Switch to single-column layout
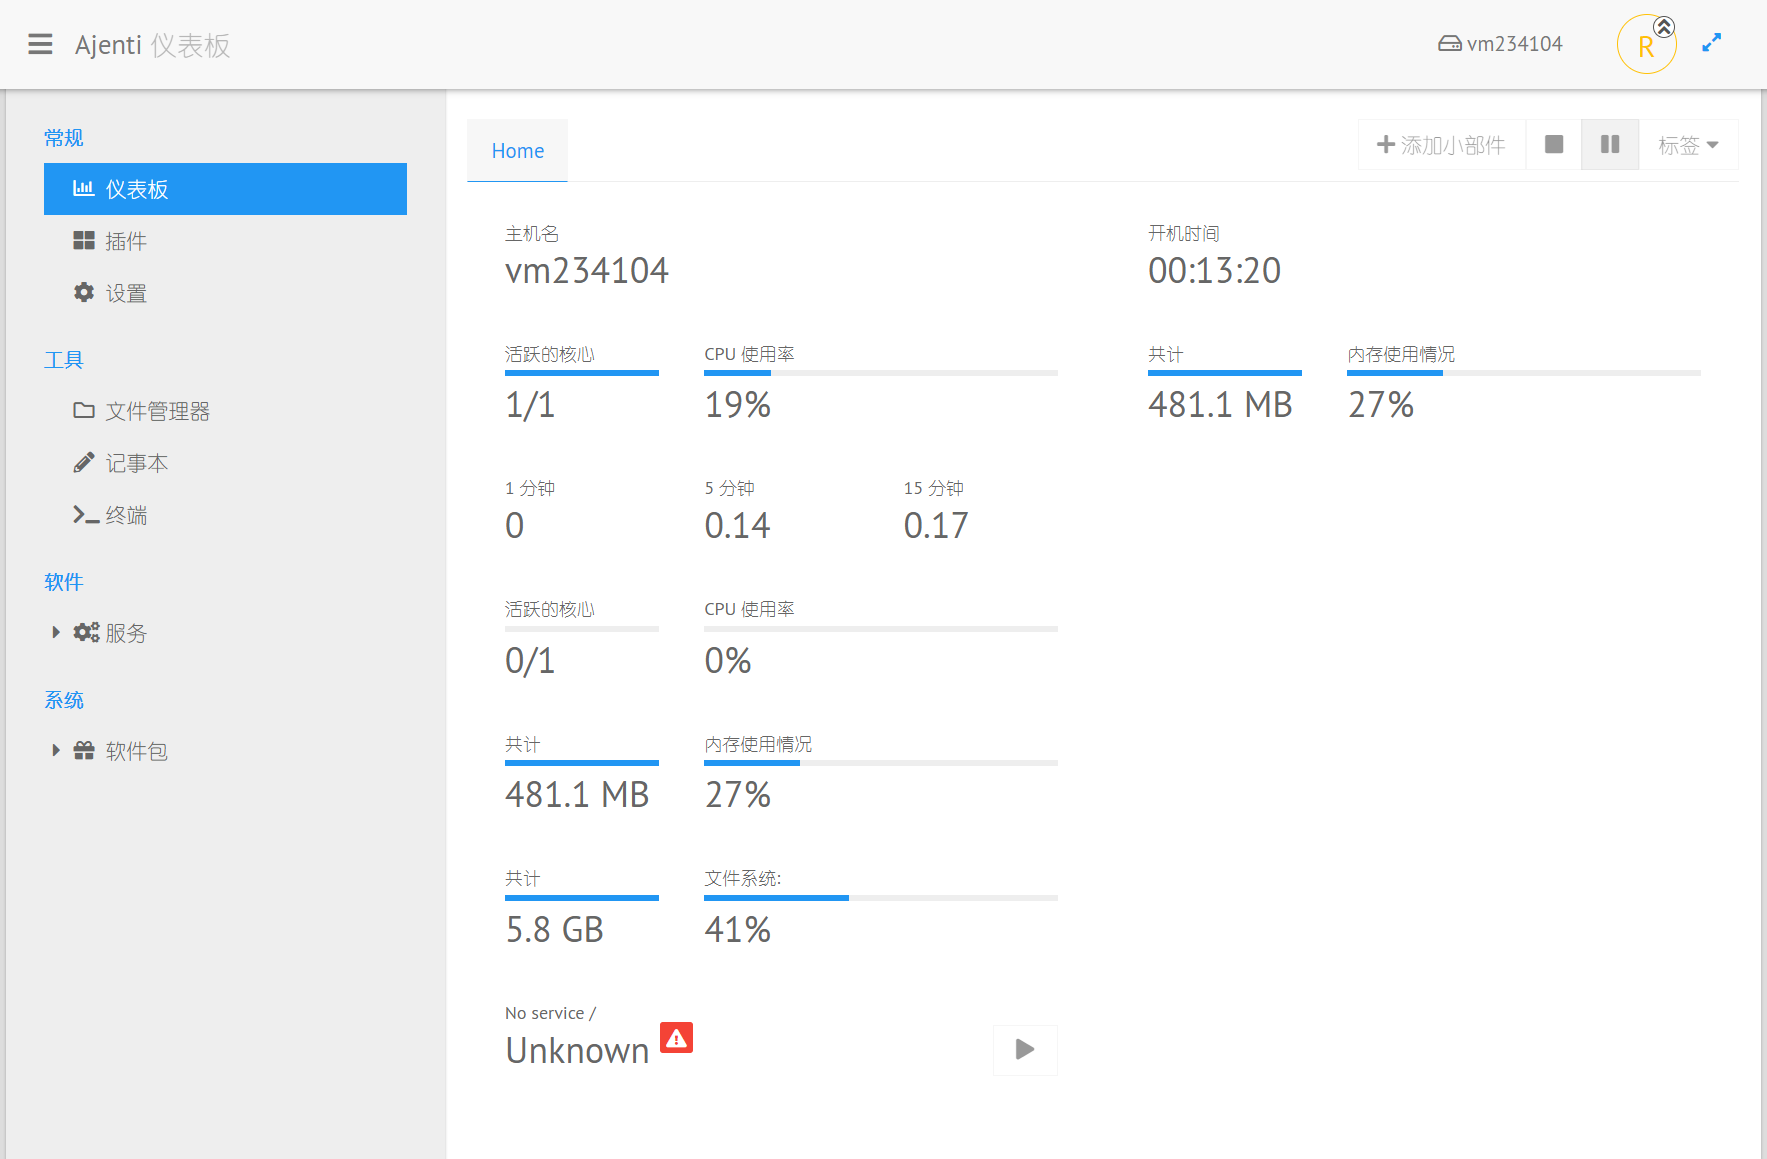1767x1159 pixels. click(x=1553, y=145)
